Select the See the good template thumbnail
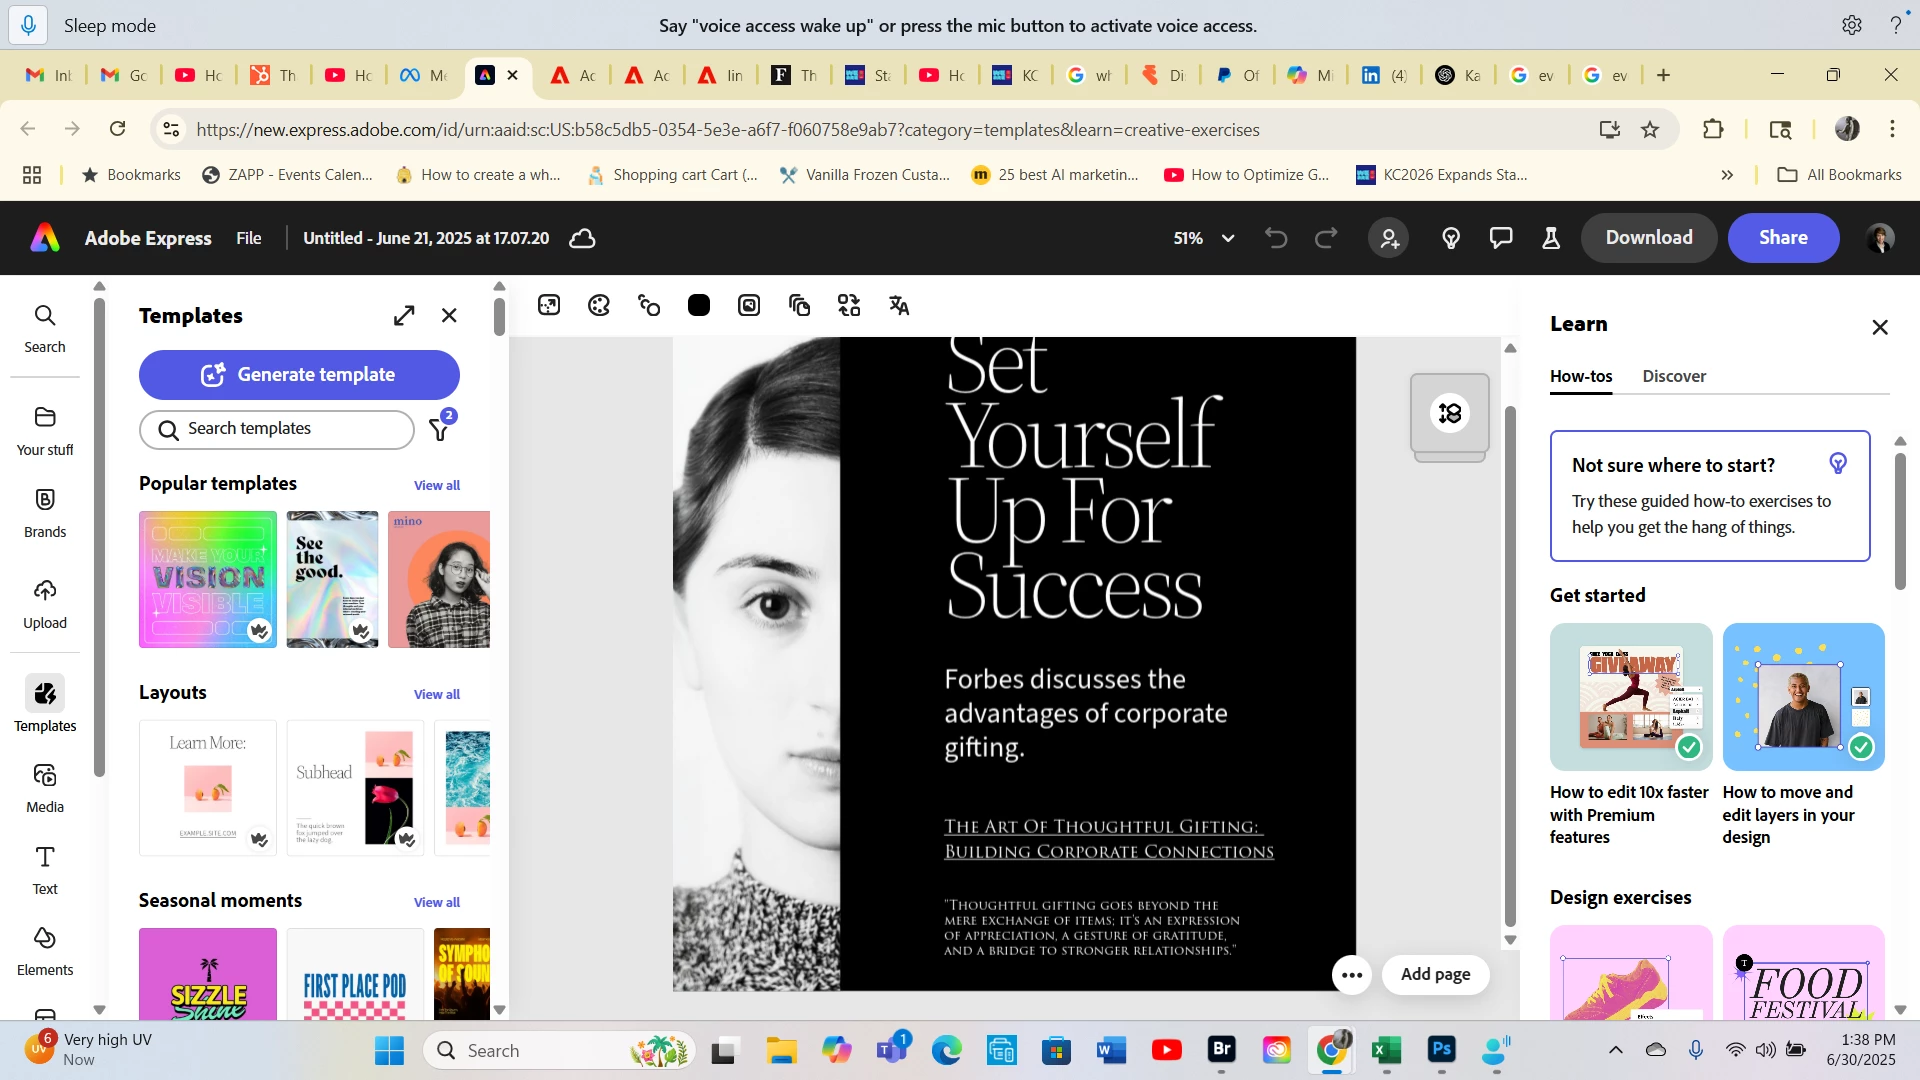This screenshot has height=1080, width=1920. coord(332,579)
